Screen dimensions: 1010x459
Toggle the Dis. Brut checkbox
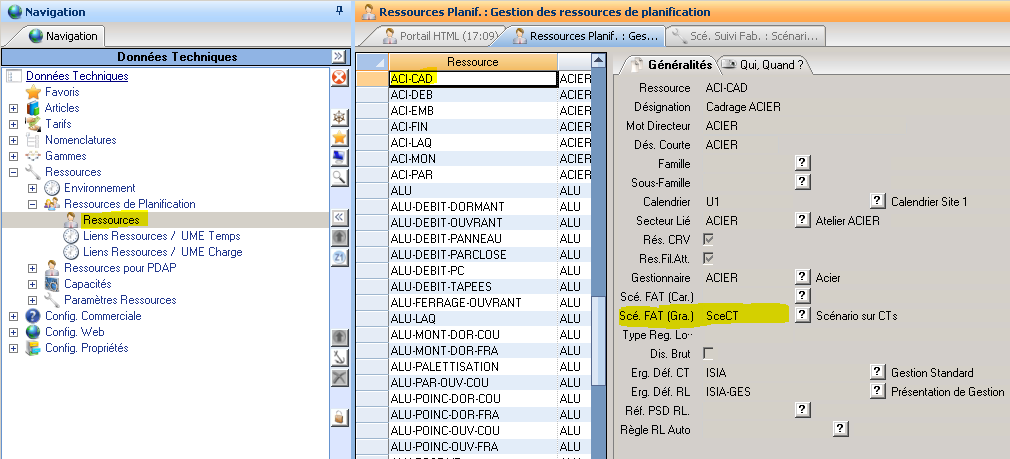point(708,353)
